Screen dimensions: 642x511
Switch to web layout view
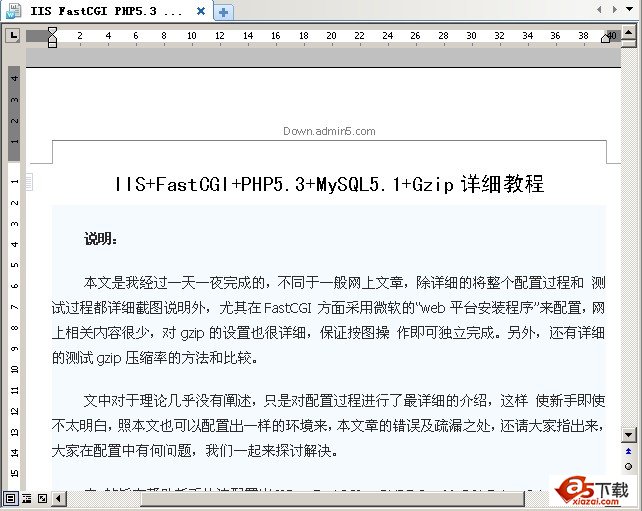[x=42, y=498]
